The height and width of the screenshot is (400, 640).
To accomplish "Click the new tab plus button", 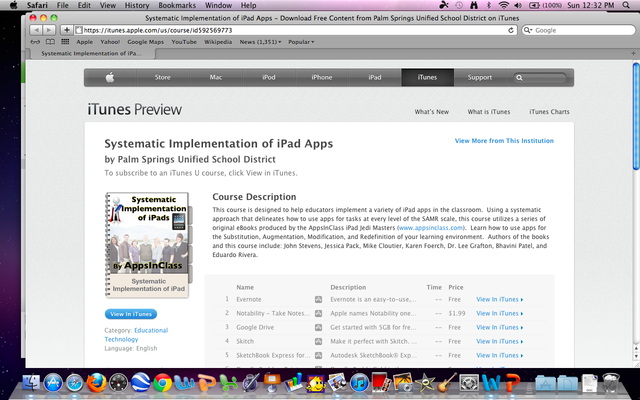I will (x=633, y=53).
